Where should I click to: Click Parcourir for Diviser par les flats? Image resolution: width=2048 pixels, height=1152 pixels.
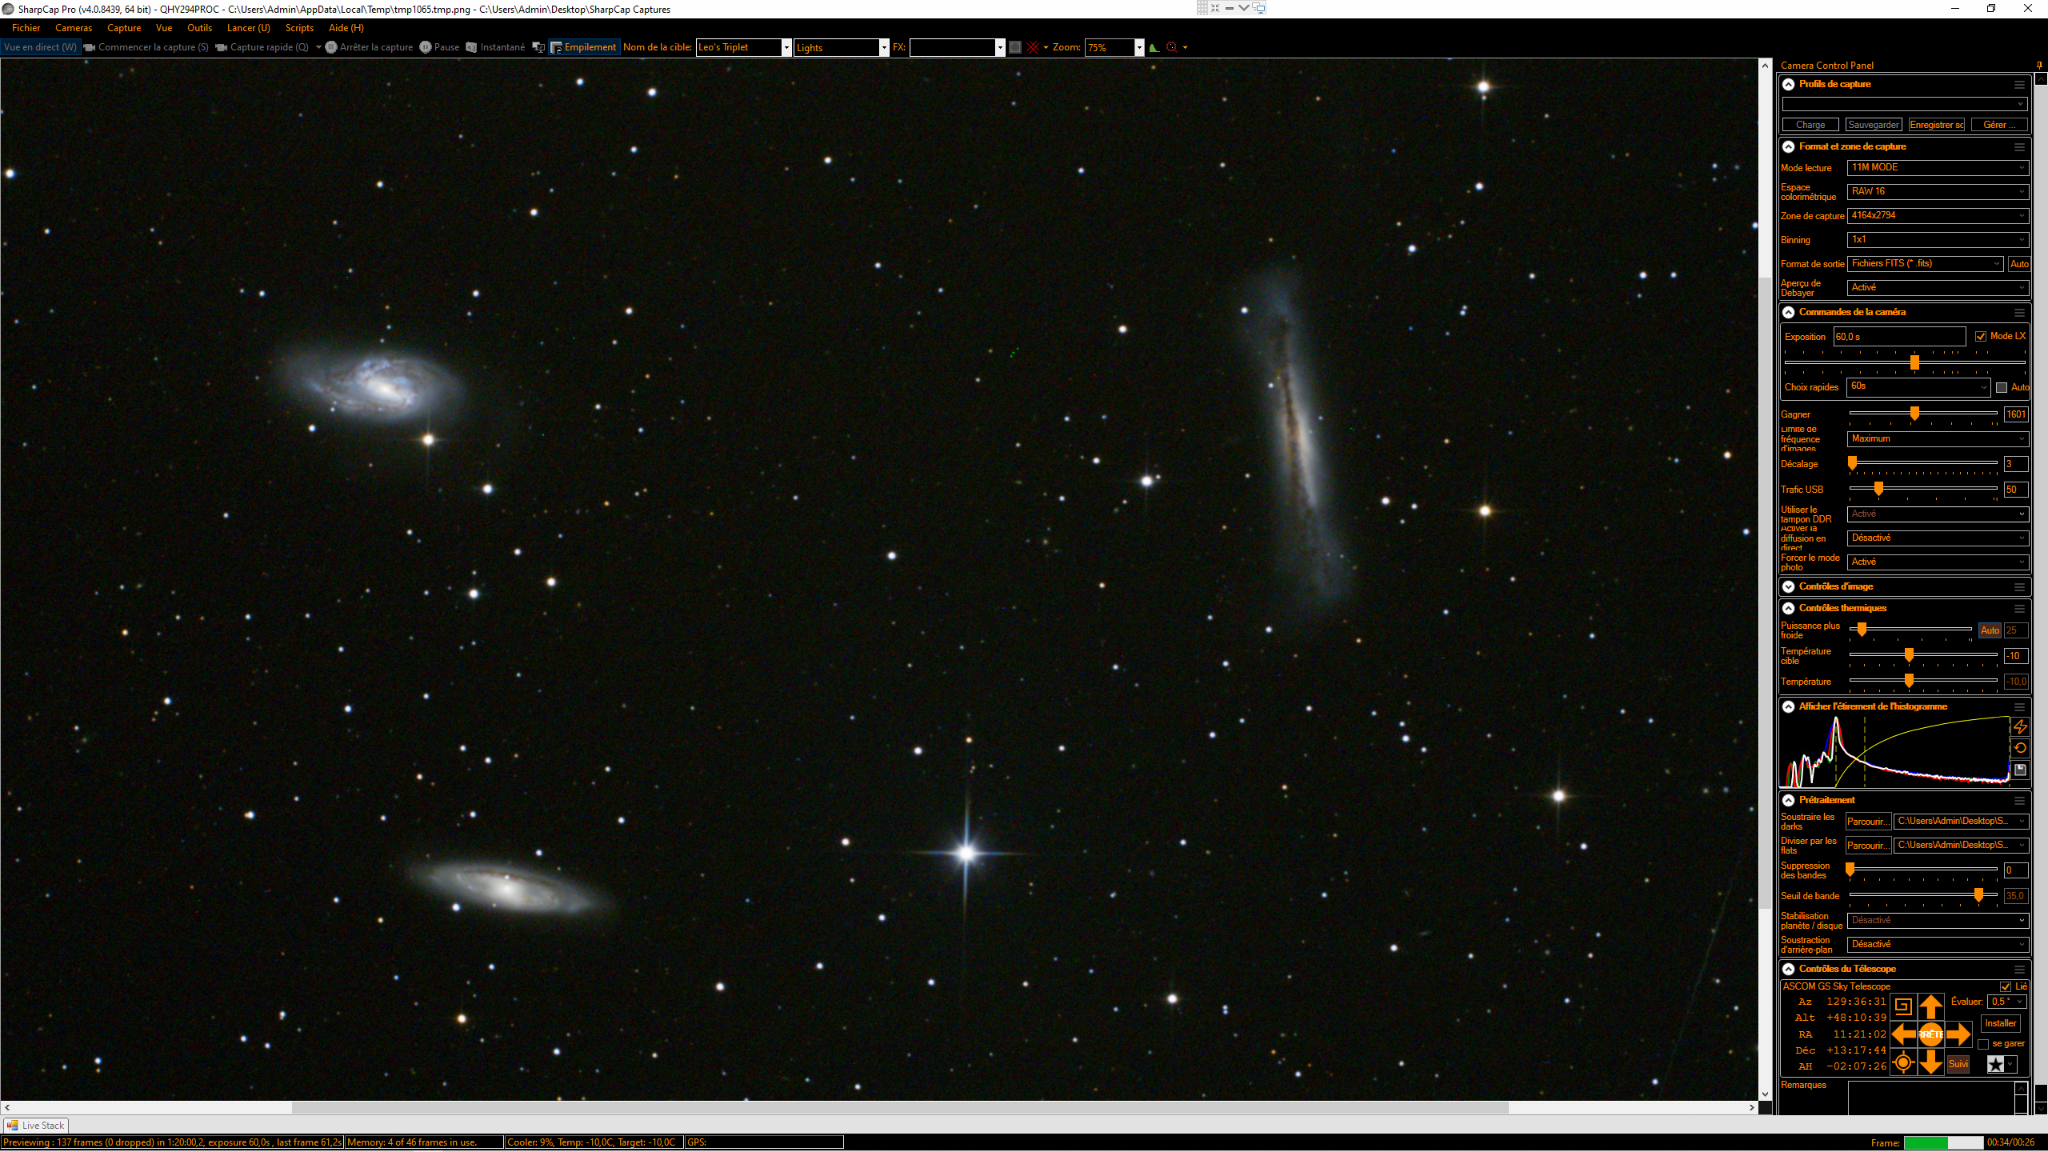(1867, 845)
